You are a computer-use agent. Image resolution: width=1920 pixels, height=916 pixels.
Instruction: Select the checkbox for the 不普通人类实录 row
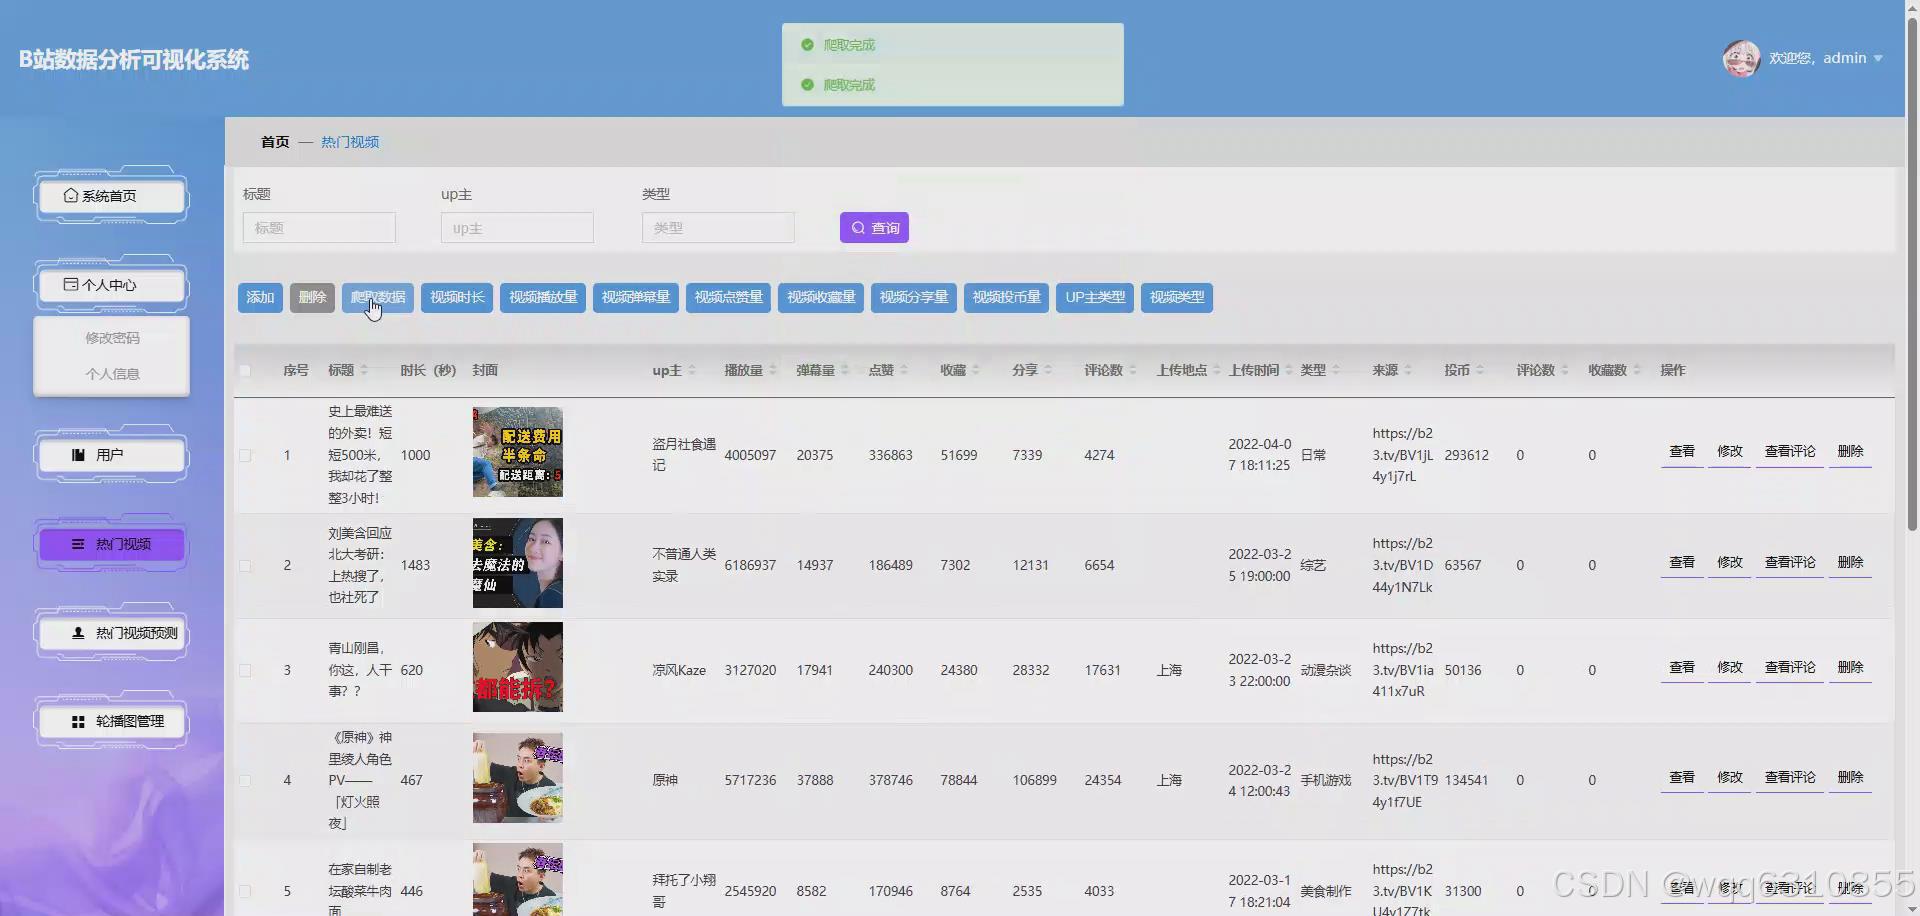click(245, 565)
